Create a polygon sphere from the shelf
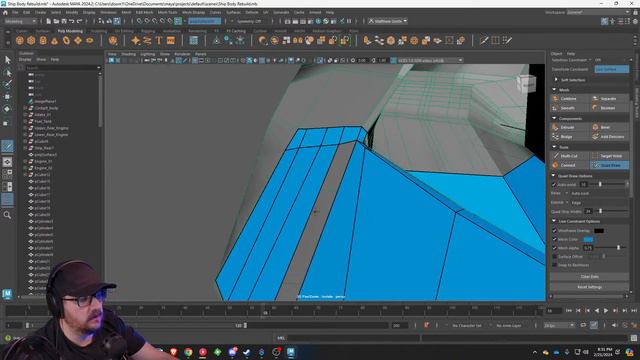 pos(20,40)
